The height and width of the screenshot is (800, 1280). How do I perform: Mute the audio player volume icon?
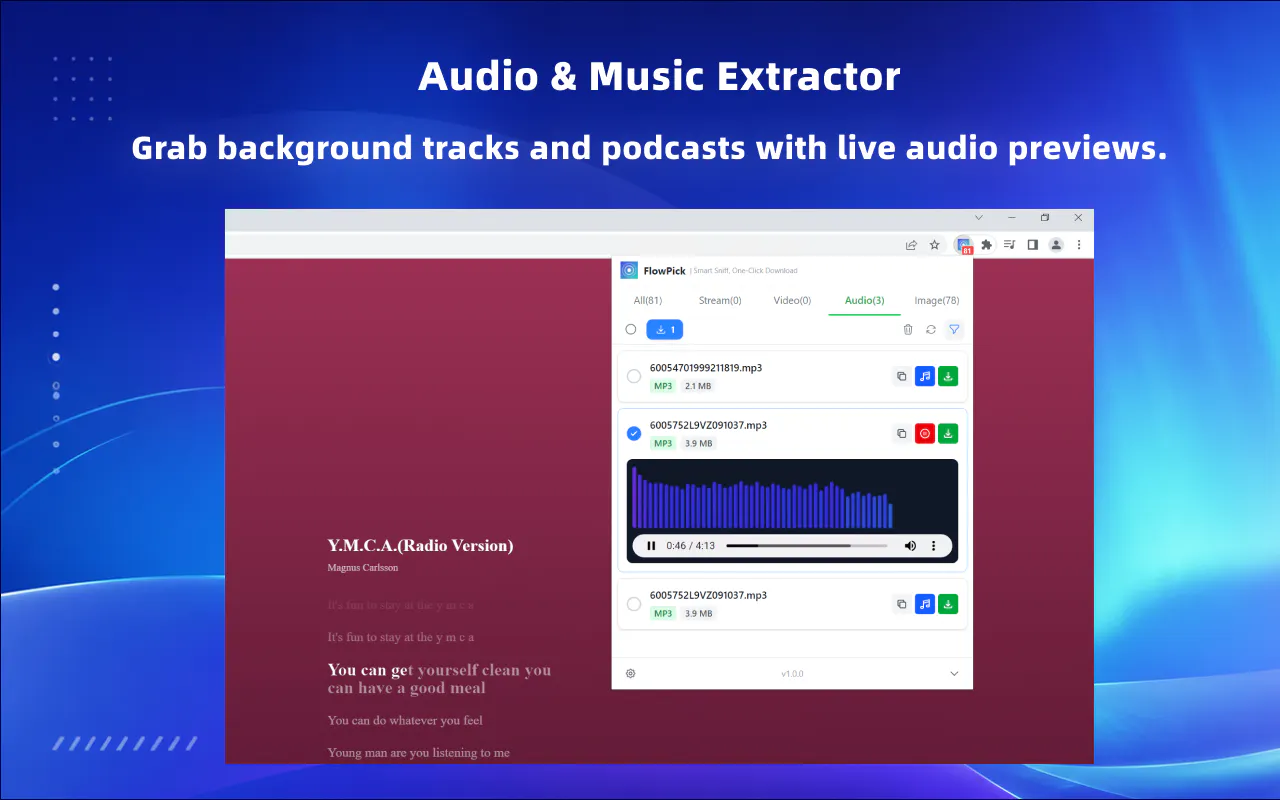910,546
